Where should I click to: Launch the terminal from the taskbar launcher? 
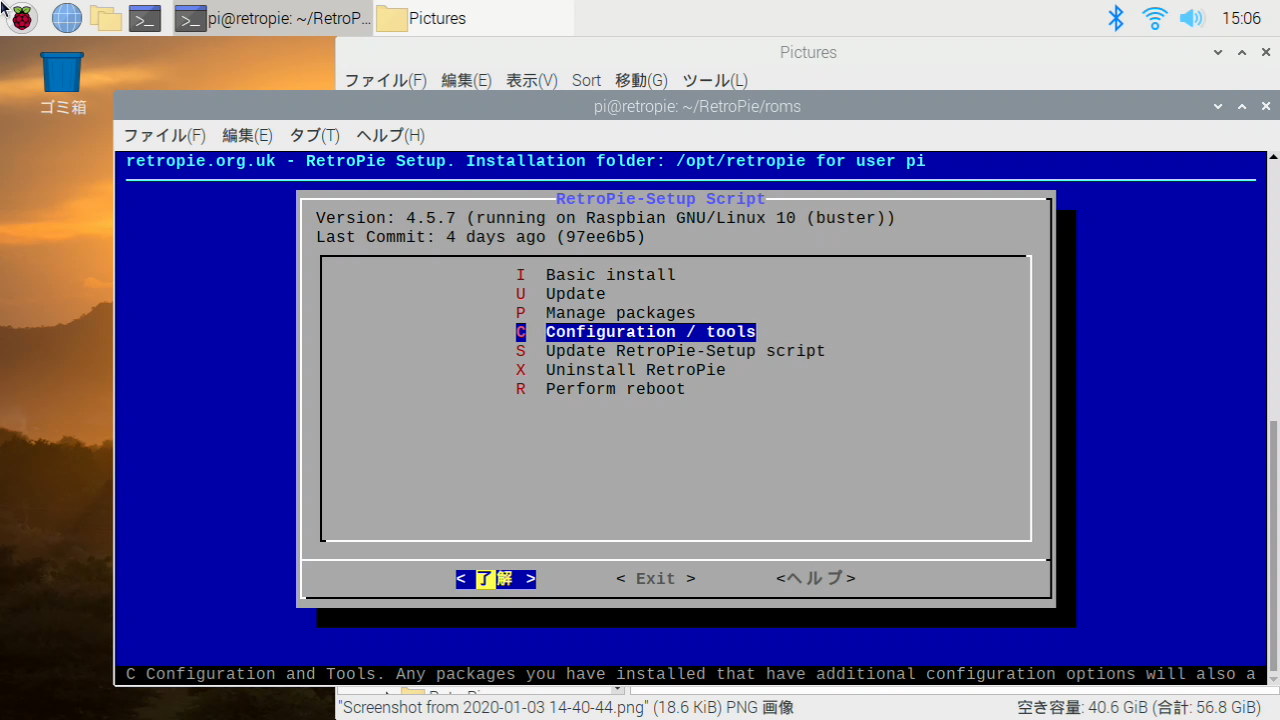145,17
